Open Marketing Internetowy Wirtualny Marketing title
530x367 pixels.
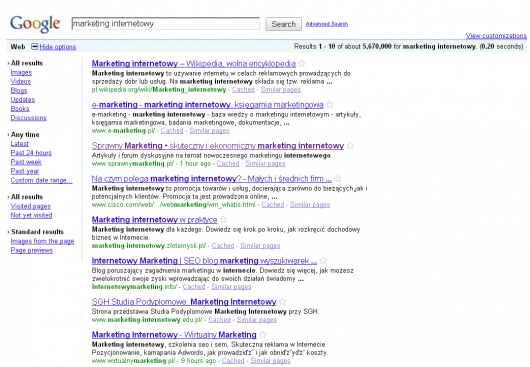coord(174,335)
